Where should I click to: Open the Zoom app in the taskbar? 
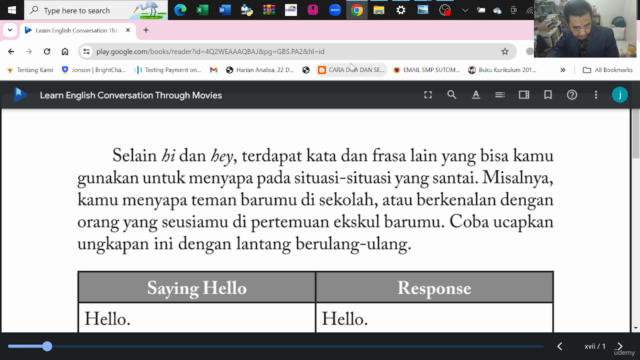pos(335,10)
